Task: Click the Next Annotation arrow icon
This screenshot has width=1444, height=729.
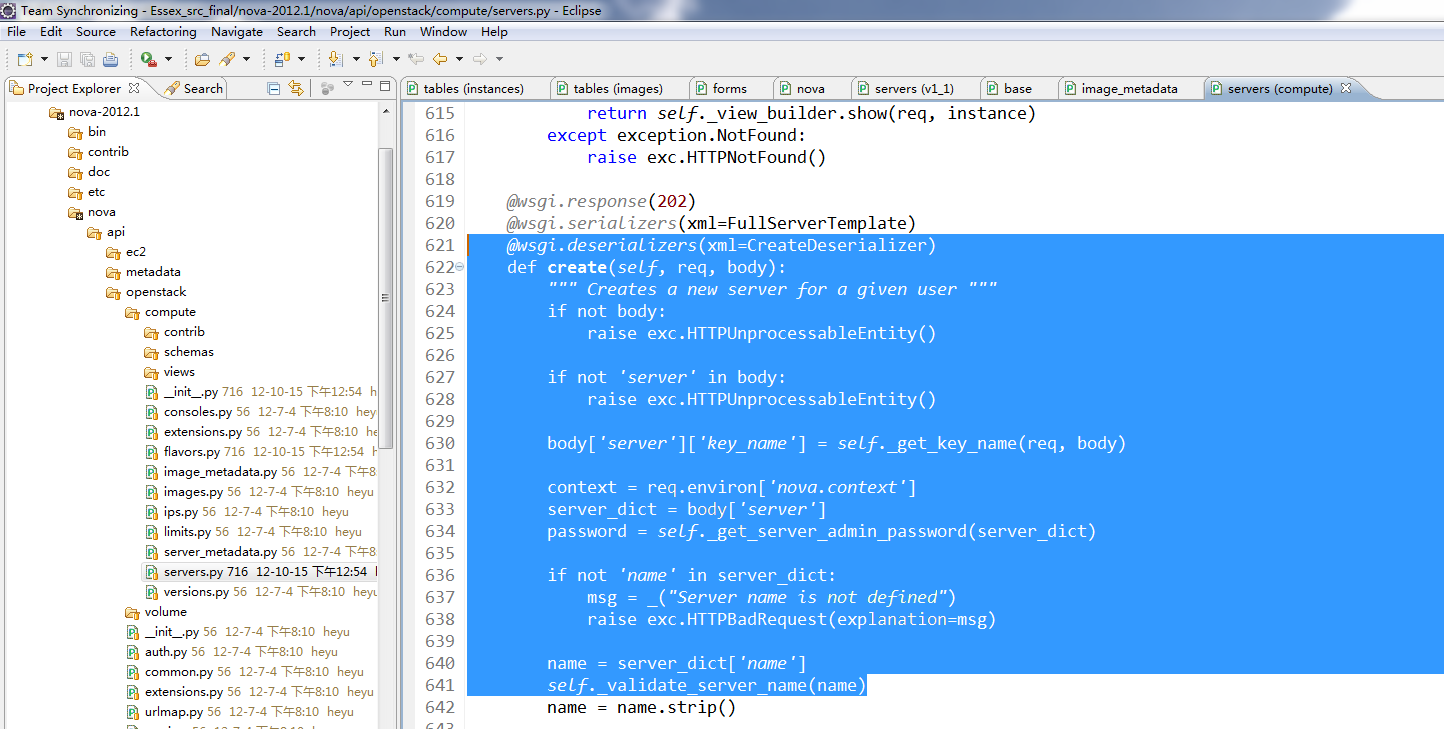Action: click(x=336, y=59)
